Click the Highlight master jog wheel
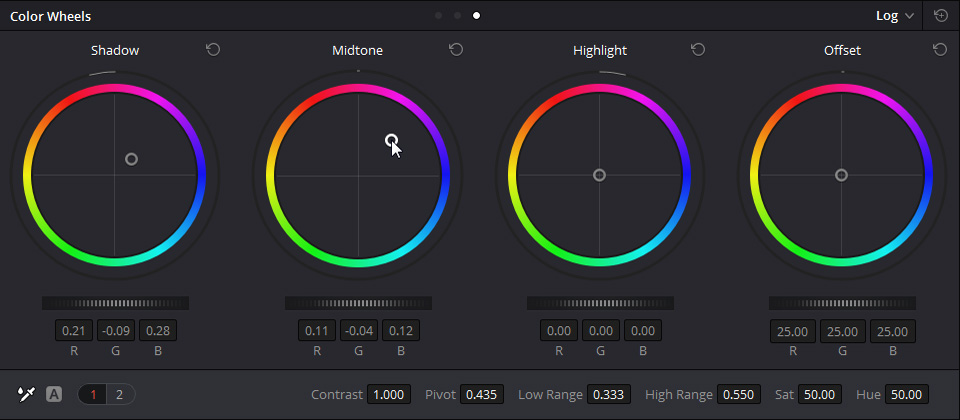Viewport: 960px width, 420px height. pyautogui.click(x=600, y=303)
